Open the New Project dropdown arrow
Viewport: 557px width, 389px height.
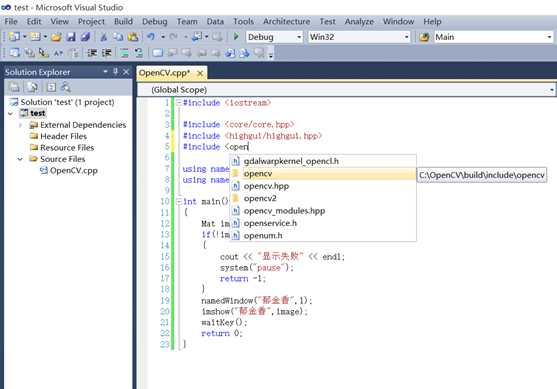[25, 37]
